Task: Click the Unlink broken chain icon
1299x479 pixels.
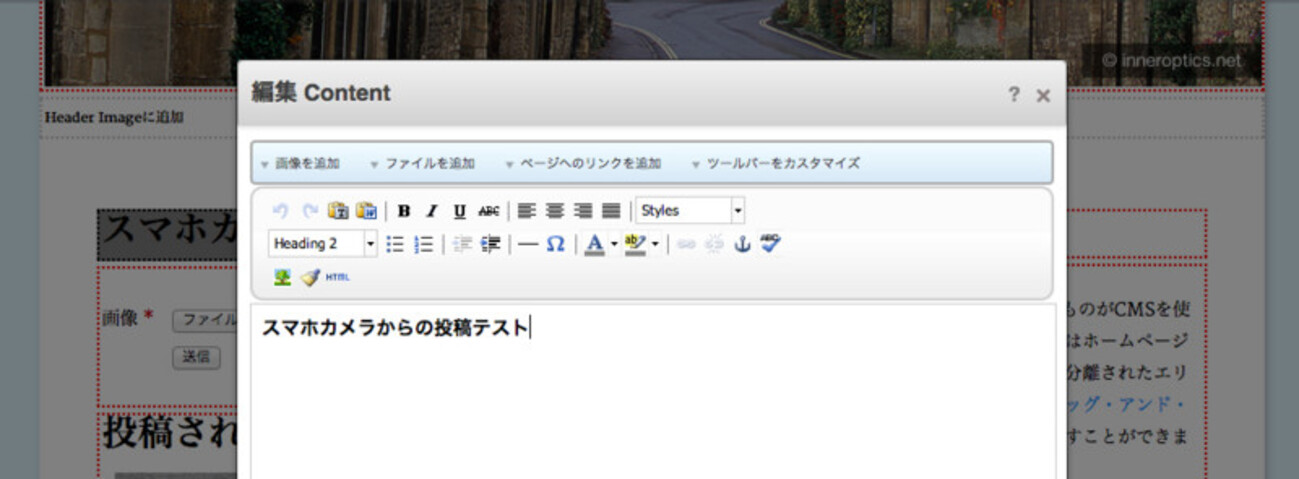Action: (x=713, y=244)
